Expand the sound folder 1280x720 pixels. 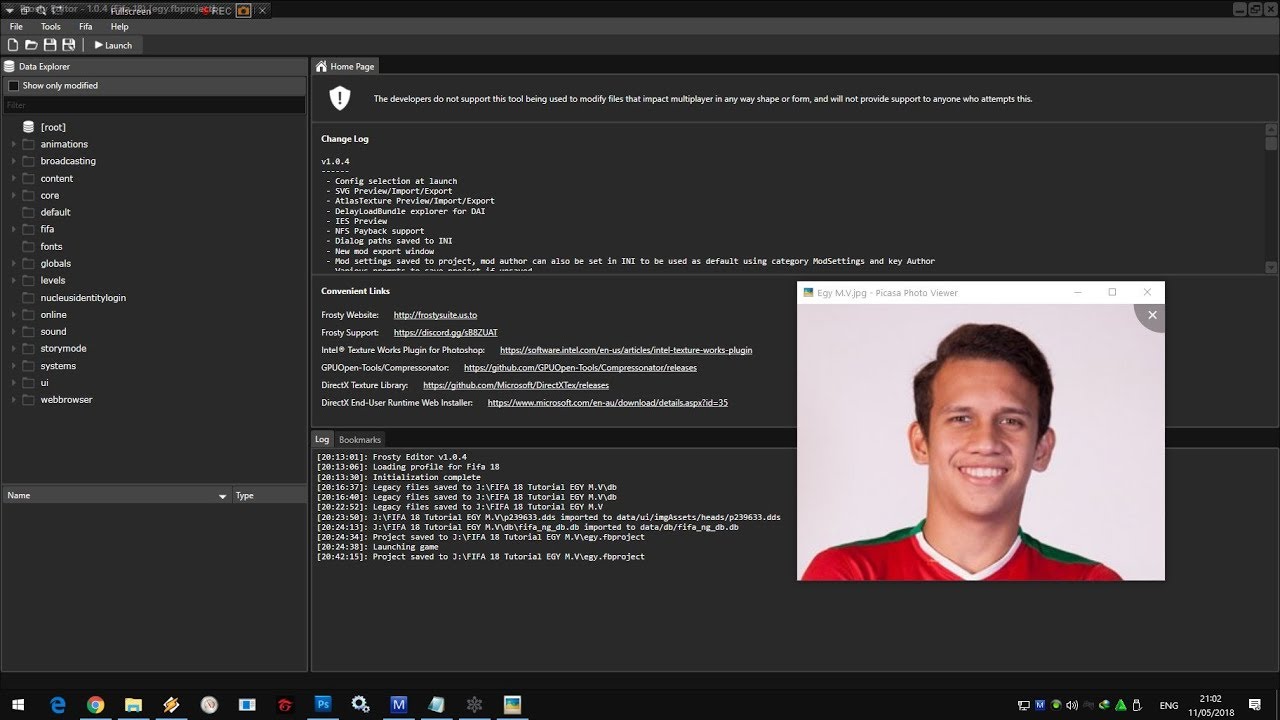click(x=14, y=331)
